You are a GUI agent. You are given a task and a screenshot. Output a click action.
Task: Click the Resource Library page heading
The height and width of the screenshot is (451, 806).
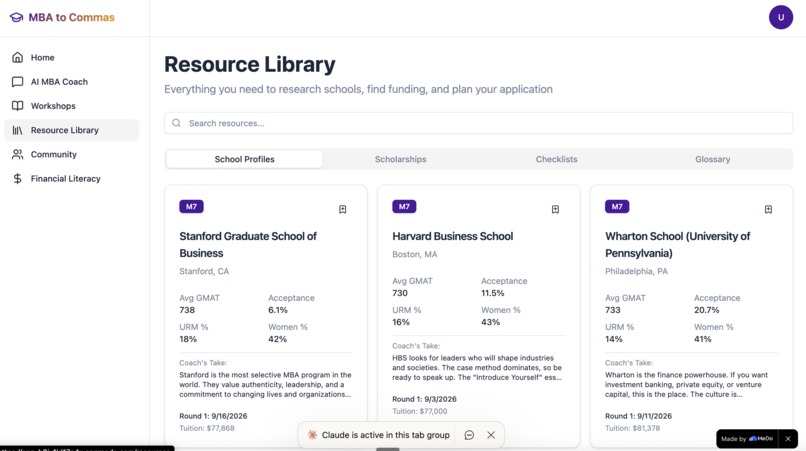250,65
